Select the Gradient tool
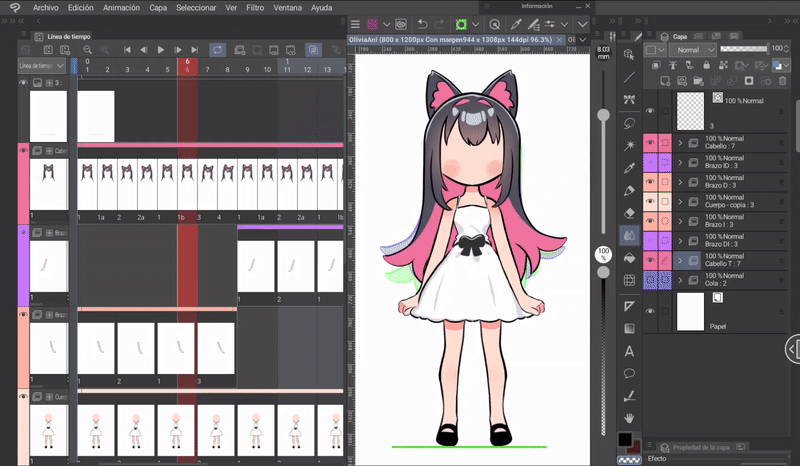The width and height of the screenshot is (800, 466). coord(629,328)
